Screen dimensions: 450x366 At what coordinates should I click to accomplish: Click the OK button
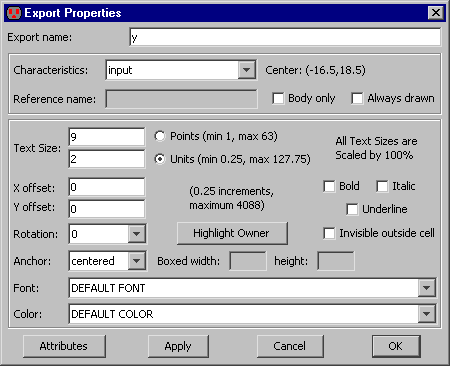396,346
